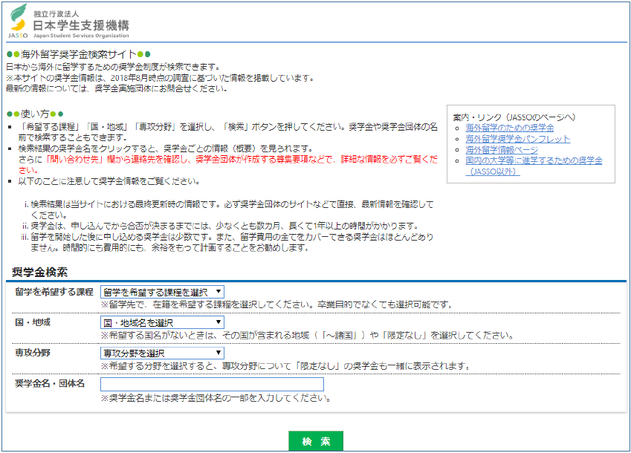Click the 専攻分野 label
Screen dimensions: 631x453
tap(33, 353)
